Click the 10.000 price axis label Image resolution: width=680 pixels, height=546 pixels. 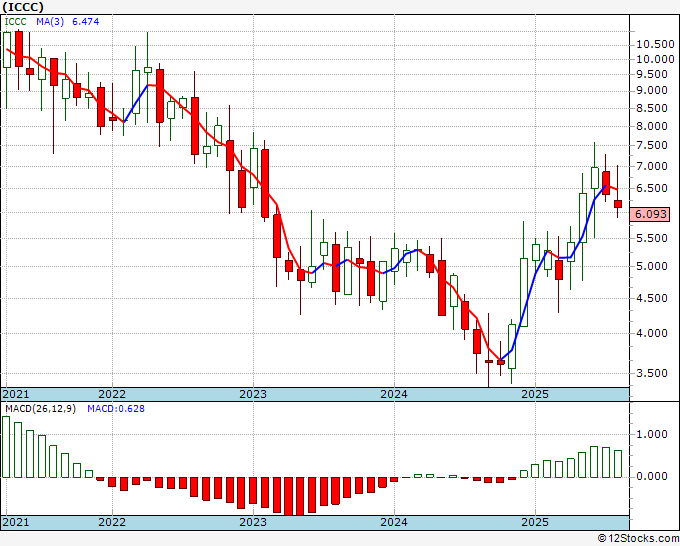(655, 59)
